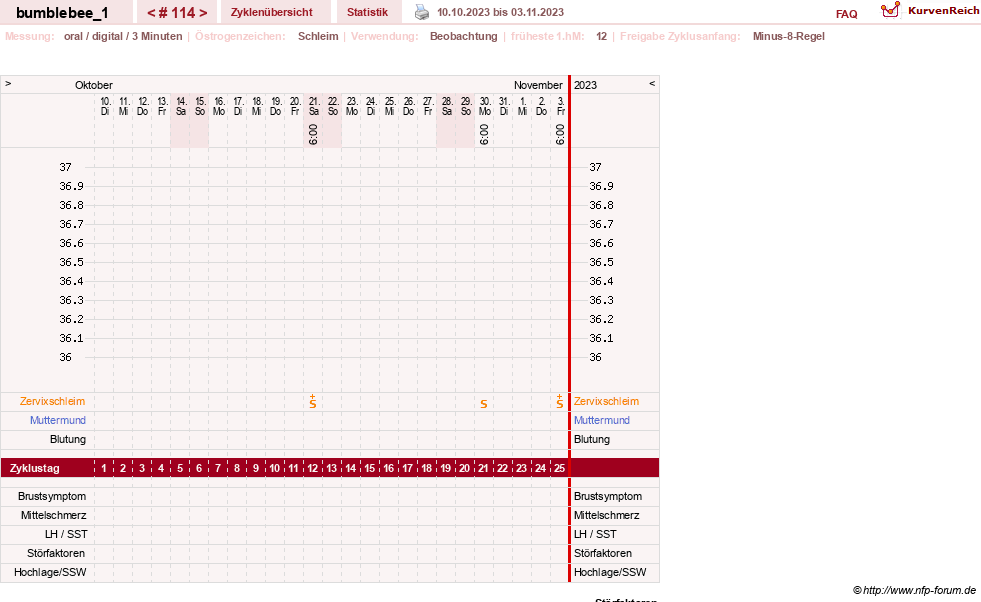Click the bumblebee_1 username

coord(62,13)
